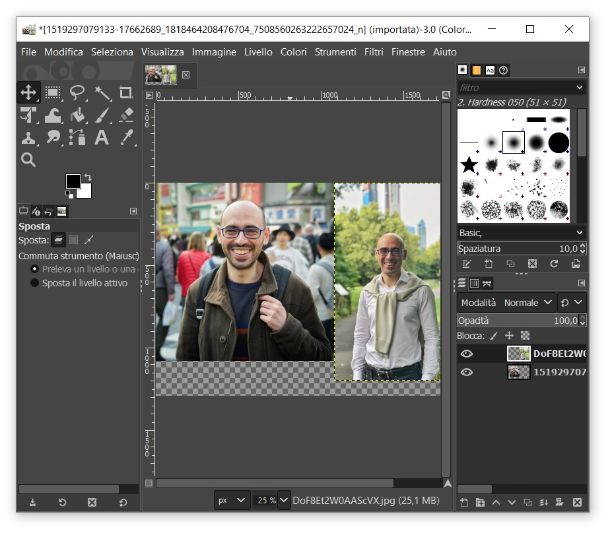Open the tool options configuration menu

(133, 211)
